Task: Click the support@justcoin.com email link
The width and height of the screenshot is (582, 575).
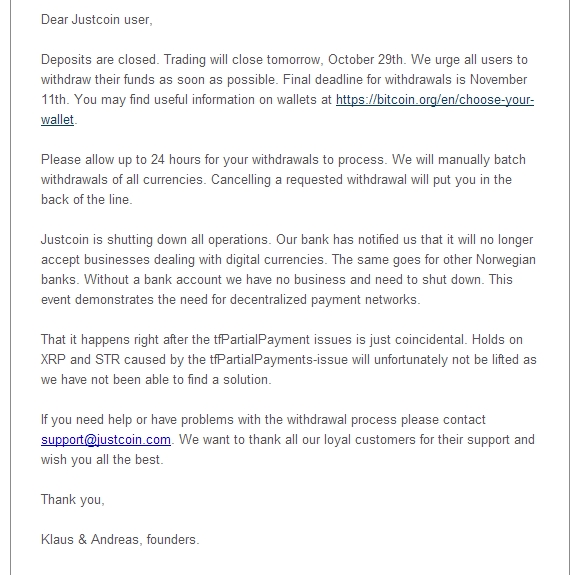Action: pyautogui.click(x=106, y=440)
